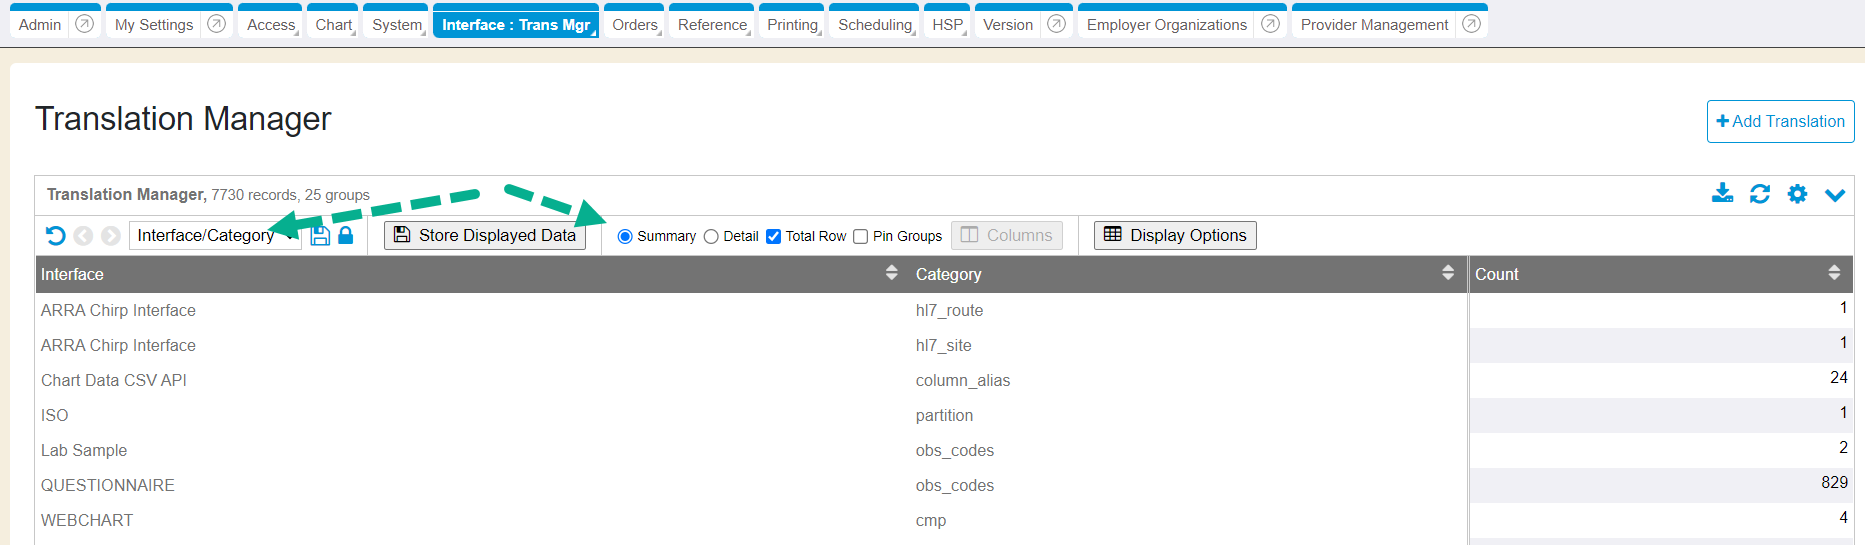
Task: Click the Store Displayed Data button
Action: click(485, 236)
